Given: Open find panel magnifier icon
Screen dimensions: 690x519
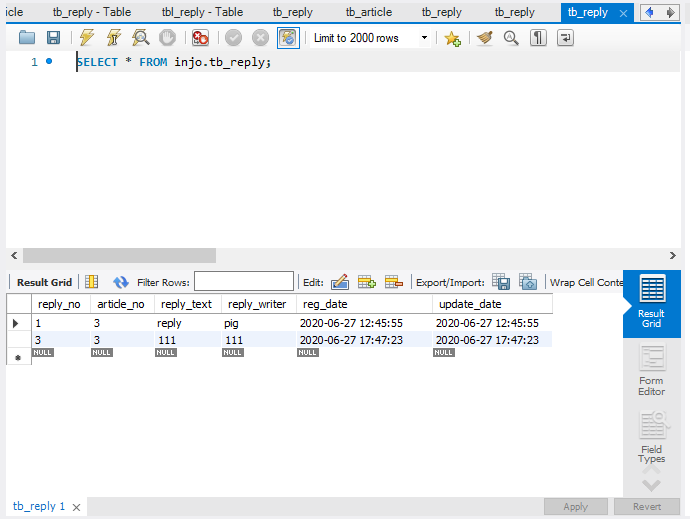Looking at the screenshot, I should (511, 38).
